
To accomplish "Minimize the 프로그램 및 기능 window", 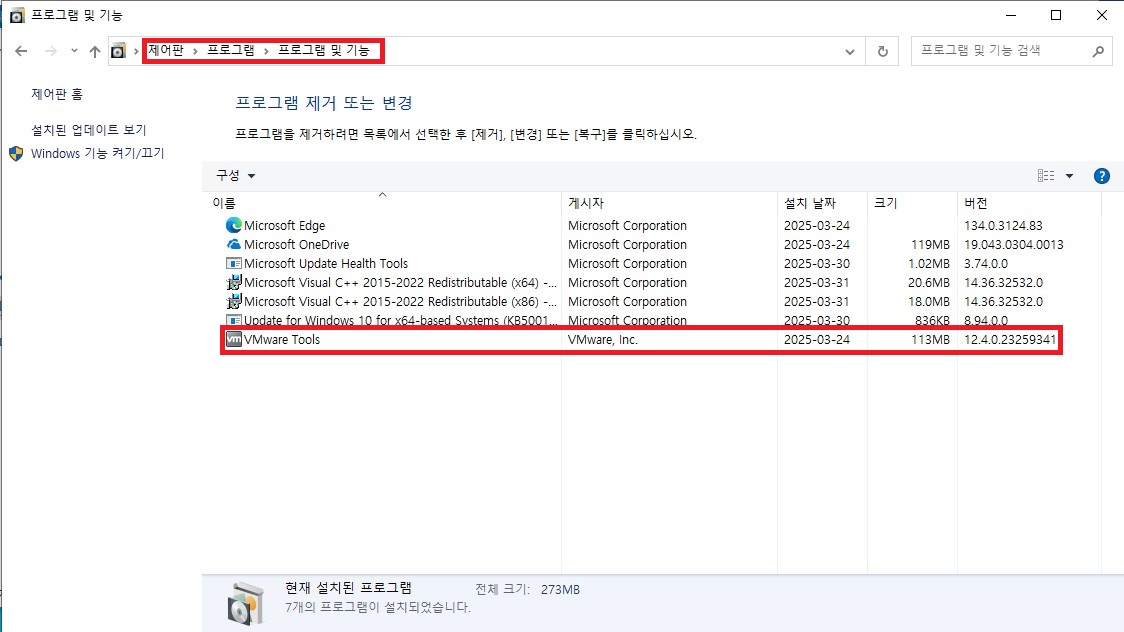I will (1011, 15).
